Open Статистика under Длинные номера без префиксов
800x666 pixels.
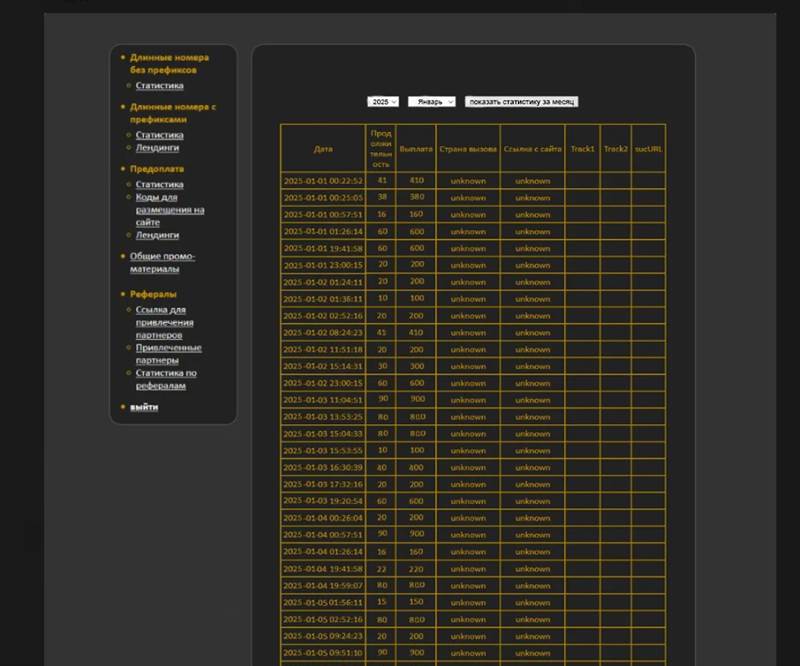[160, 86]
